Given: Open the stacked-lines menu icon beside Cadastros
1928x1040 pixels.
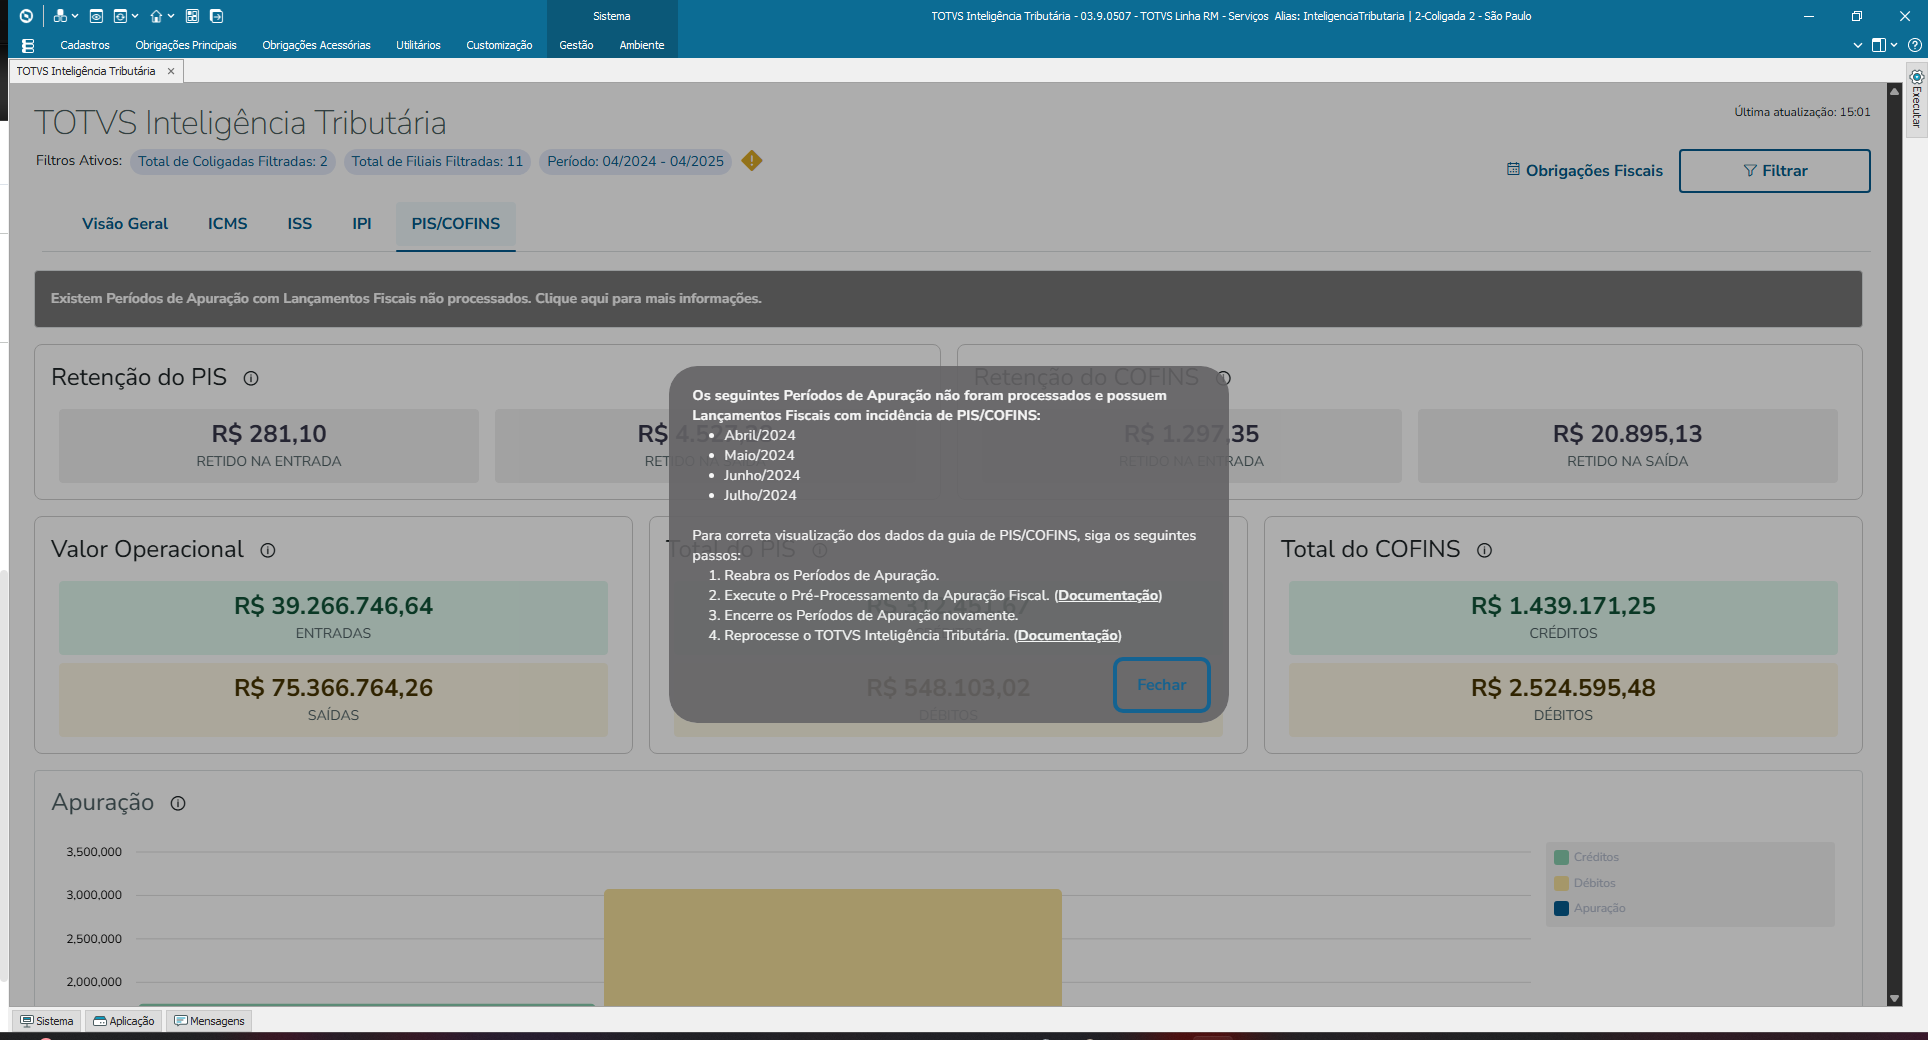Looking at the screenshot, I should [28, 45].
